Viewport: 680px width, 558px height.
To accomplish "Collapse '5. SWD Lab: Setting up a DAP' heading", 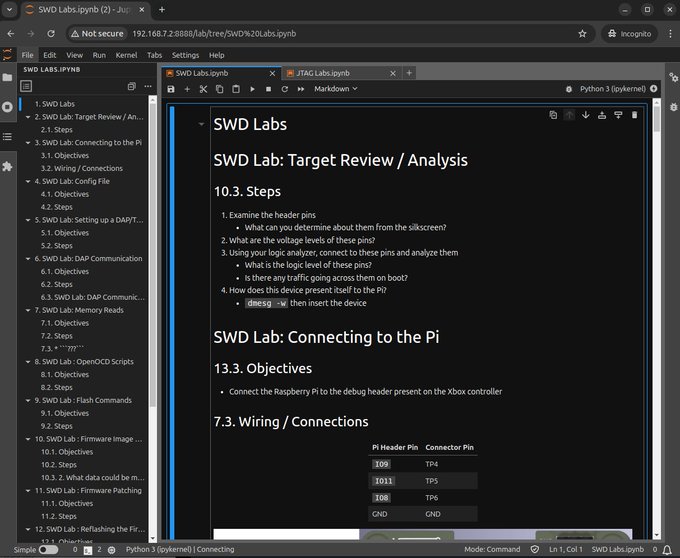I will pyautogui.click(x=28, y=220).
